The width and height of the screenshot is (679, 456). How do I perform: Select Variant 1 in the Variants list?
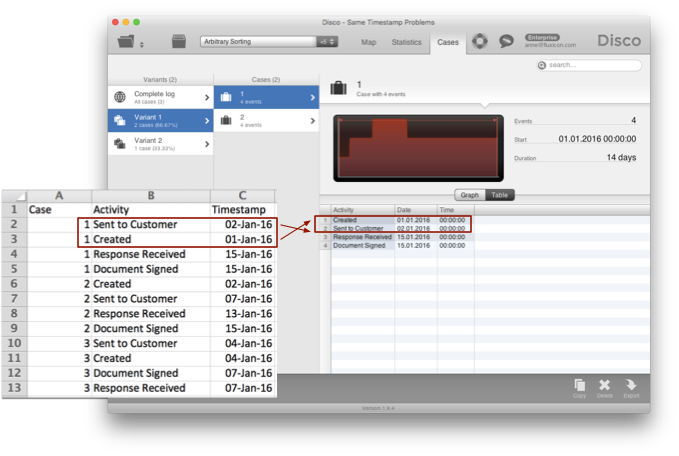point(161,120)
